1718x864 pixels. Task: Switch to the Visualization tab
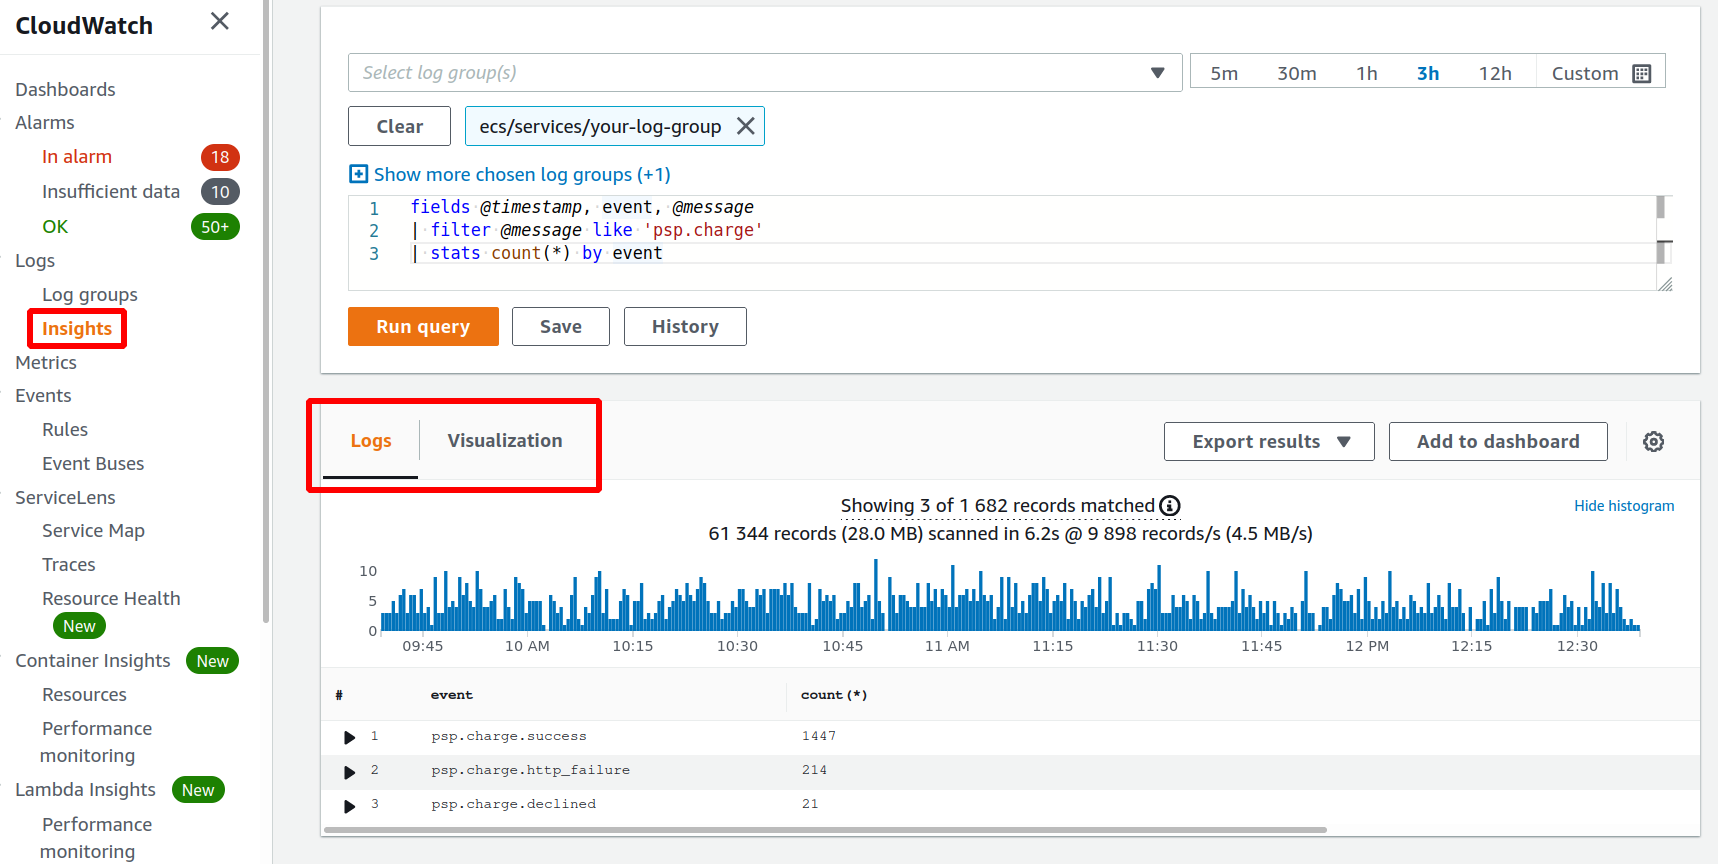point(505,441)
